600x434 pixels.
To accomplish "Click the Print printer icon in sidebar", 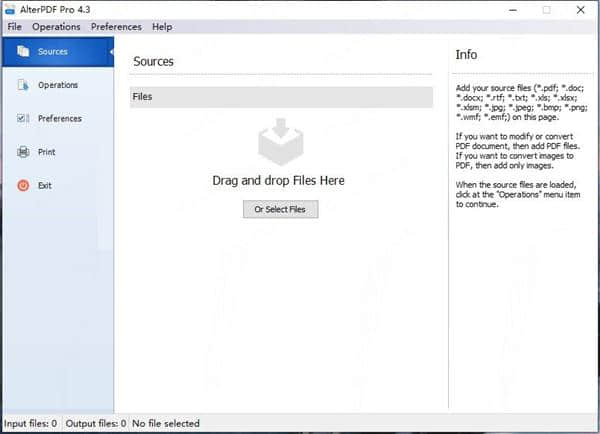I will (x=22, y=152).
